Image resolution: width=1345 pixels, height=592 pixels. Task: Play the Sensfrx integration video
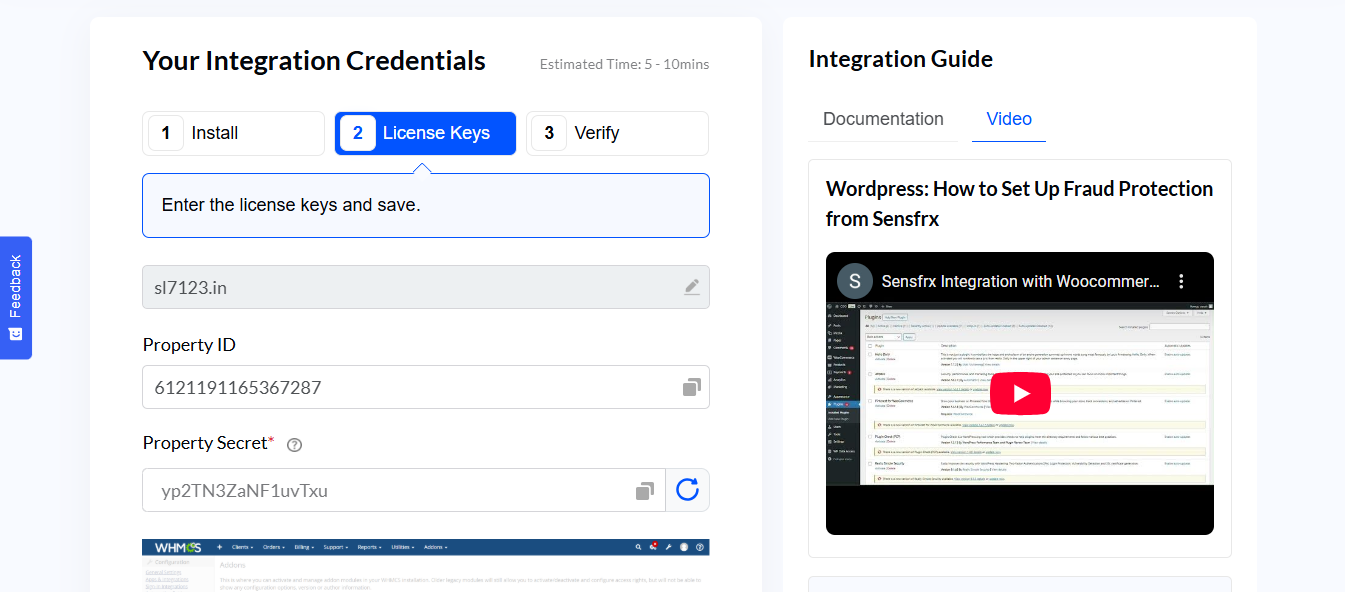[x=1020, y=393]
